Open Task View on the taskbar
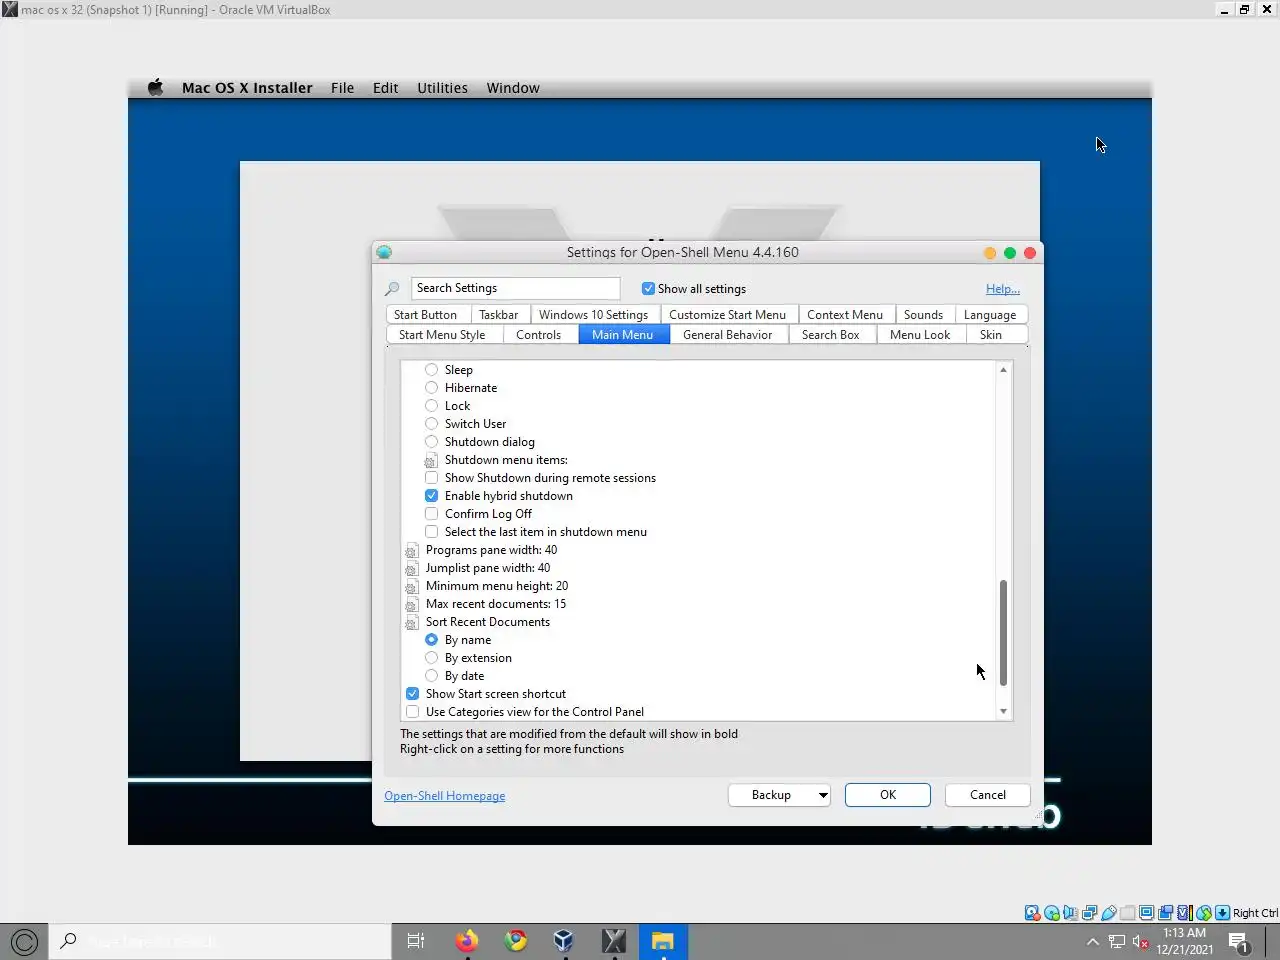 click(416, 941)
